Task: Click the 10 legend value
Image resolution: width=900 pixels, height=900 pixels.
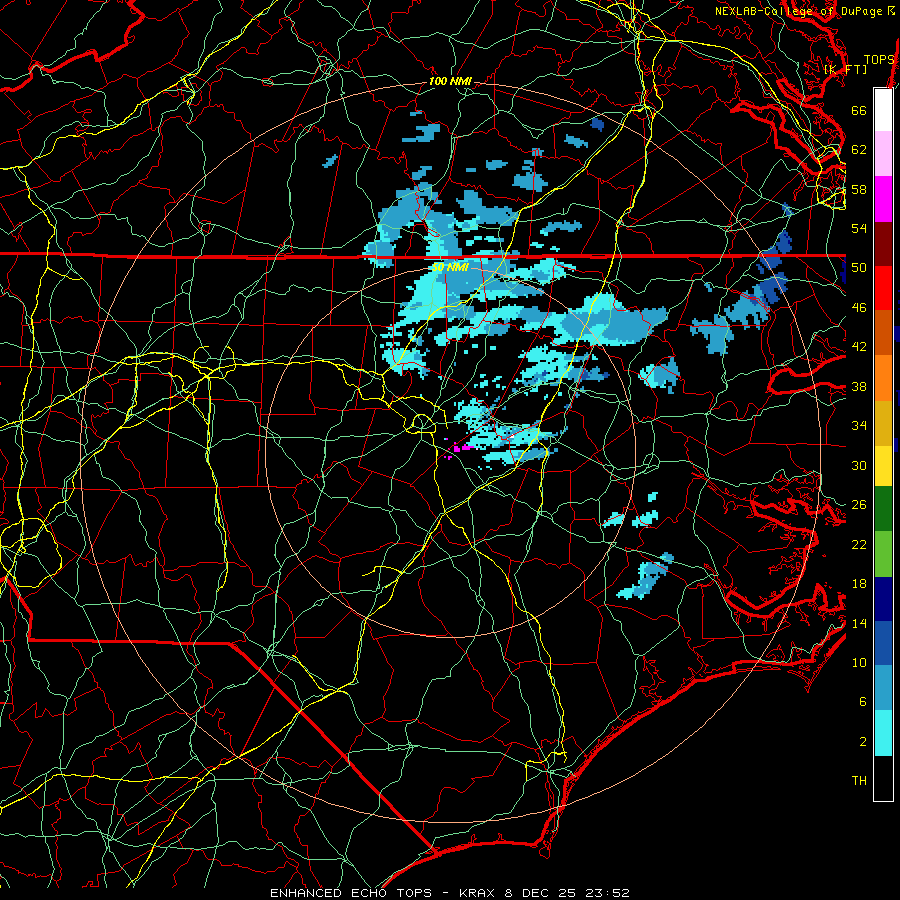Action: pos(859,662)
